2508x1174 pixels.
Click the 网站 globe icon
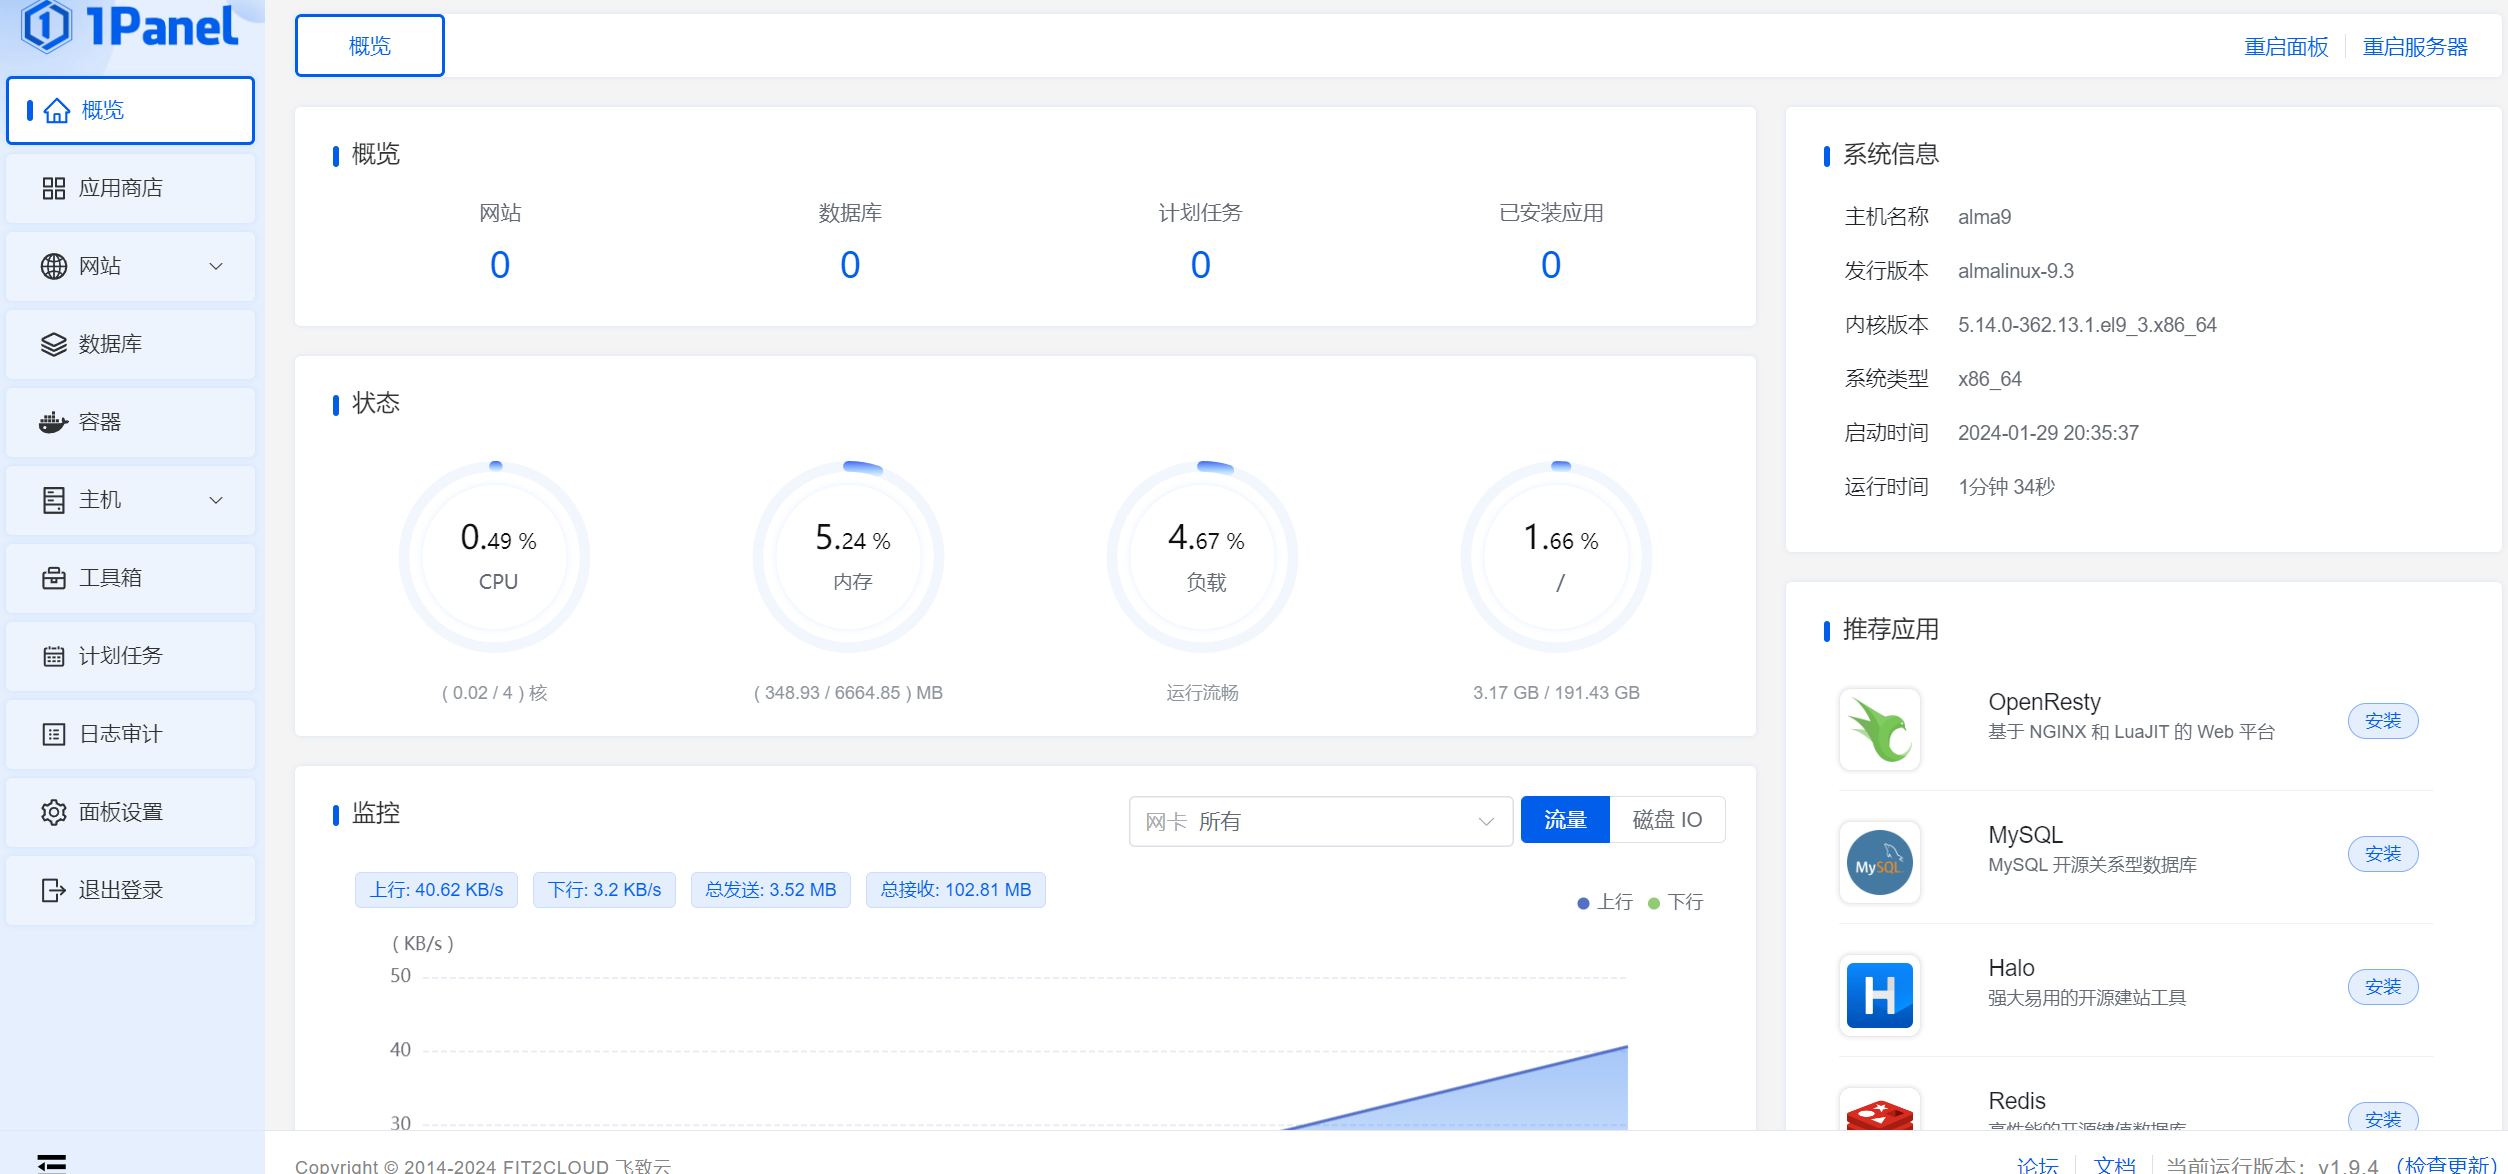(x=54, y=266)
